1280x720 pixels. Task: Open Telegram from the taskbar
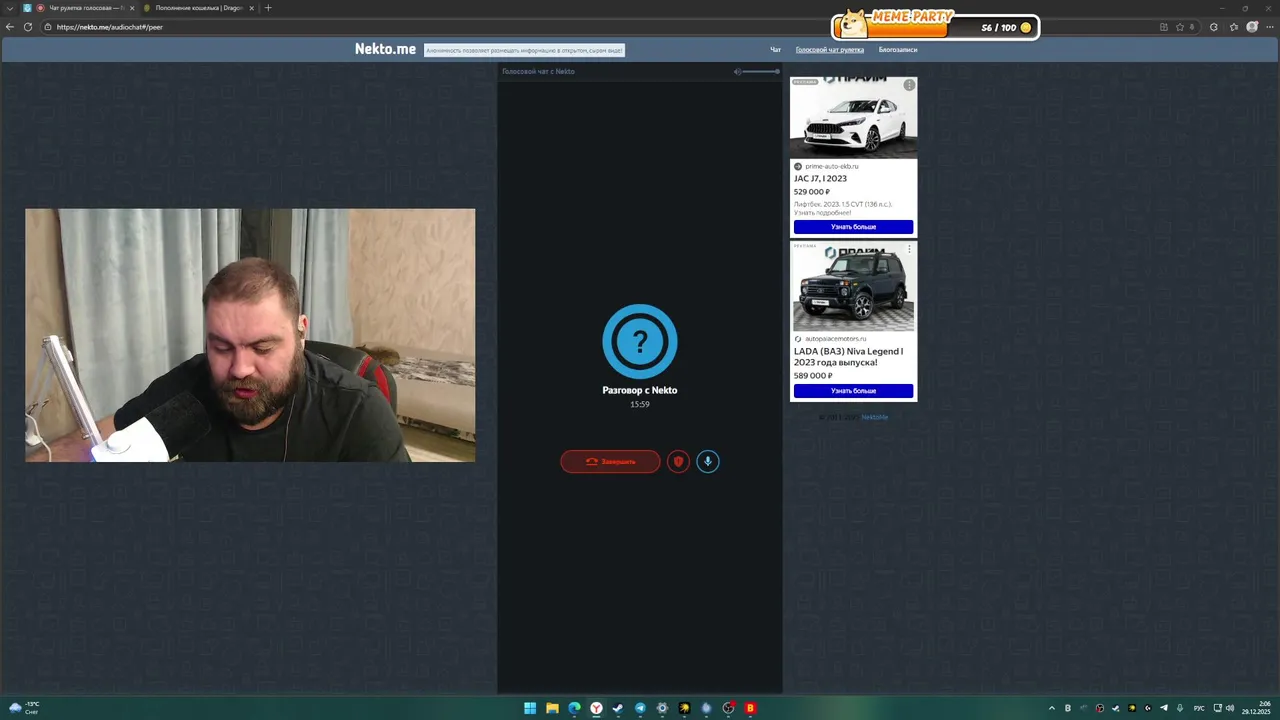tap(640, 708)
